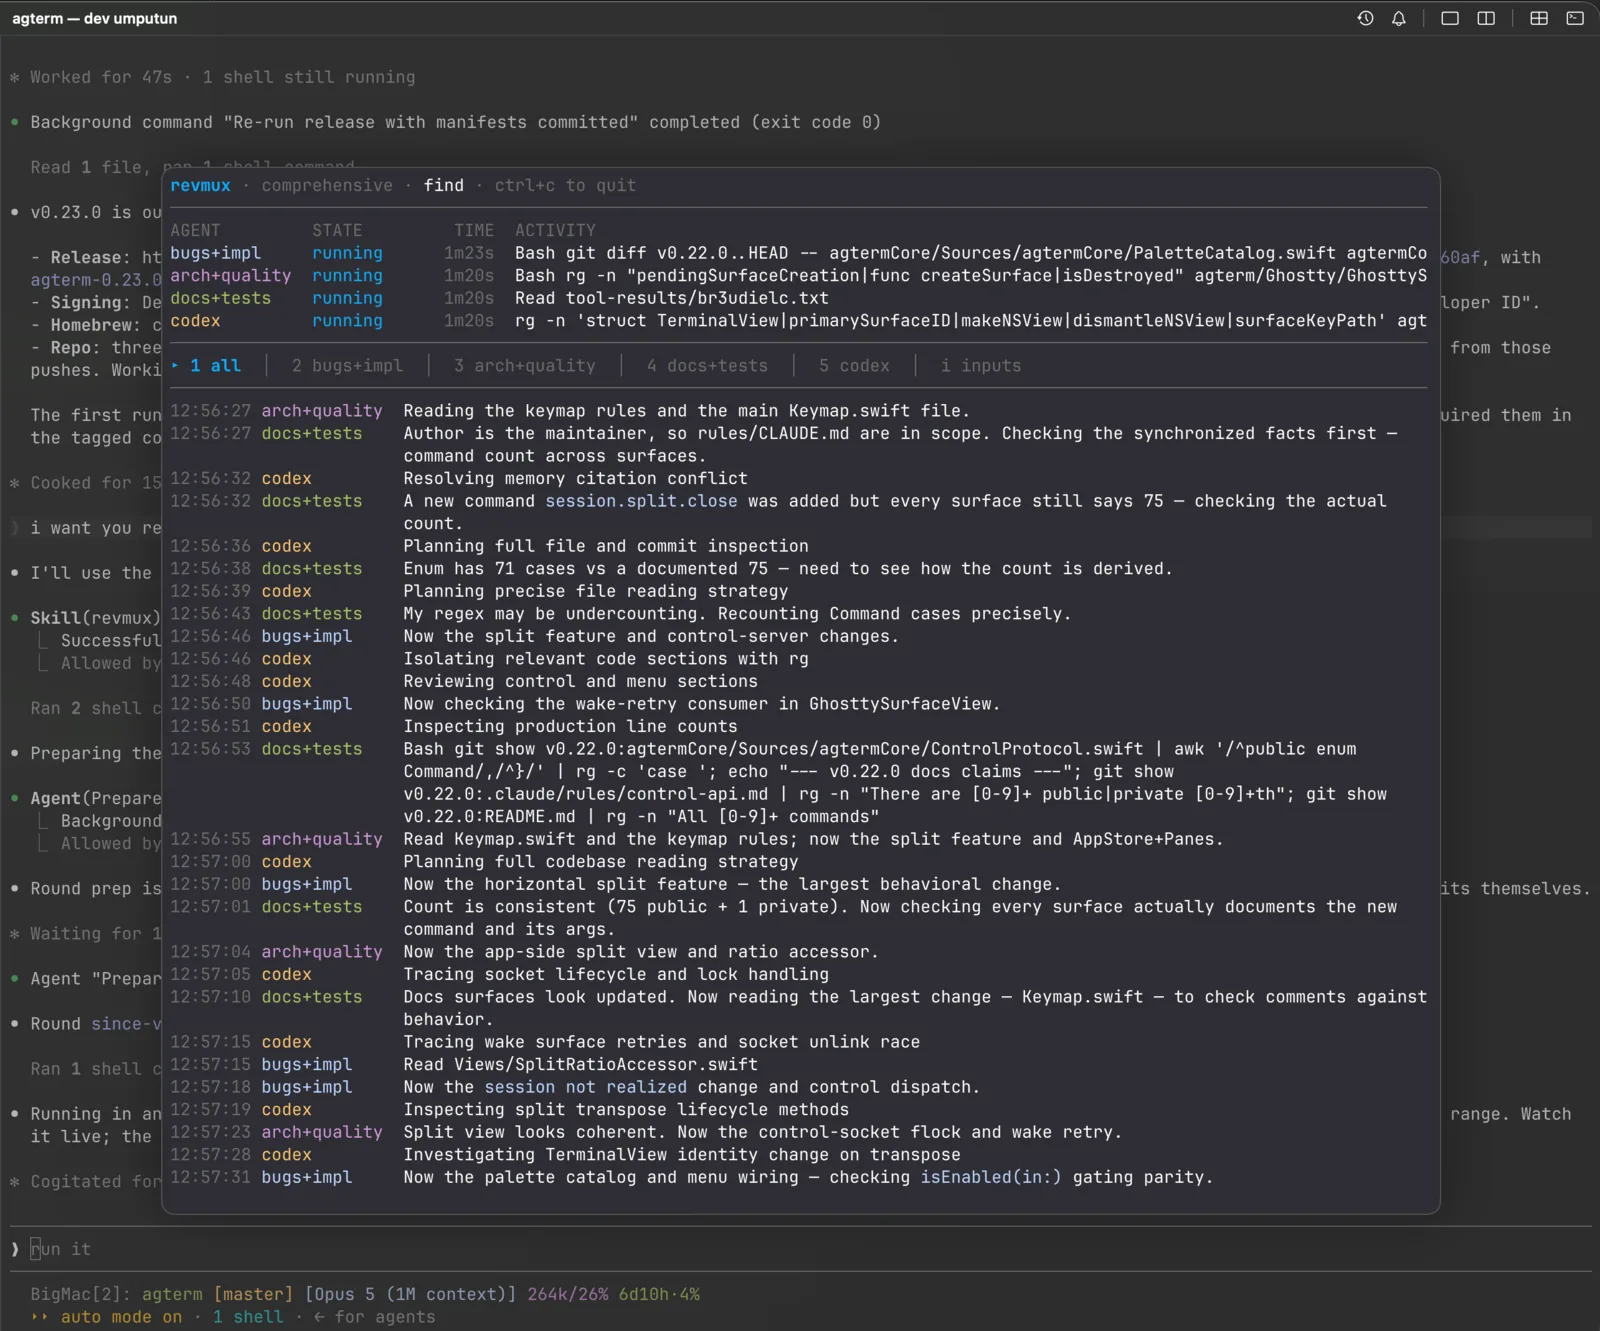
Task: Click the STATE column header
Action: click(x=337, y=231)
